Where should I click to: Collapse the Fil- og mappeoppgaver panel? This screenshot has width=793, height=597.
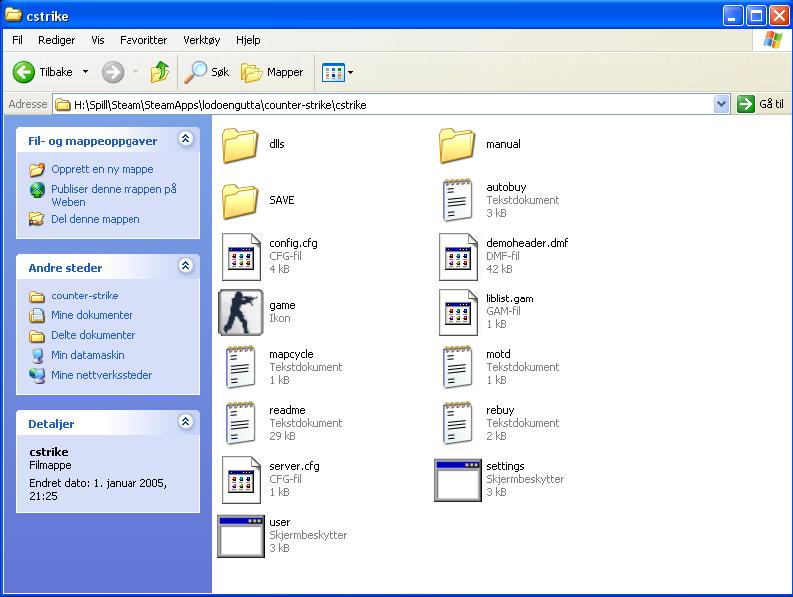pyautogui.click(x=185, y=140)
